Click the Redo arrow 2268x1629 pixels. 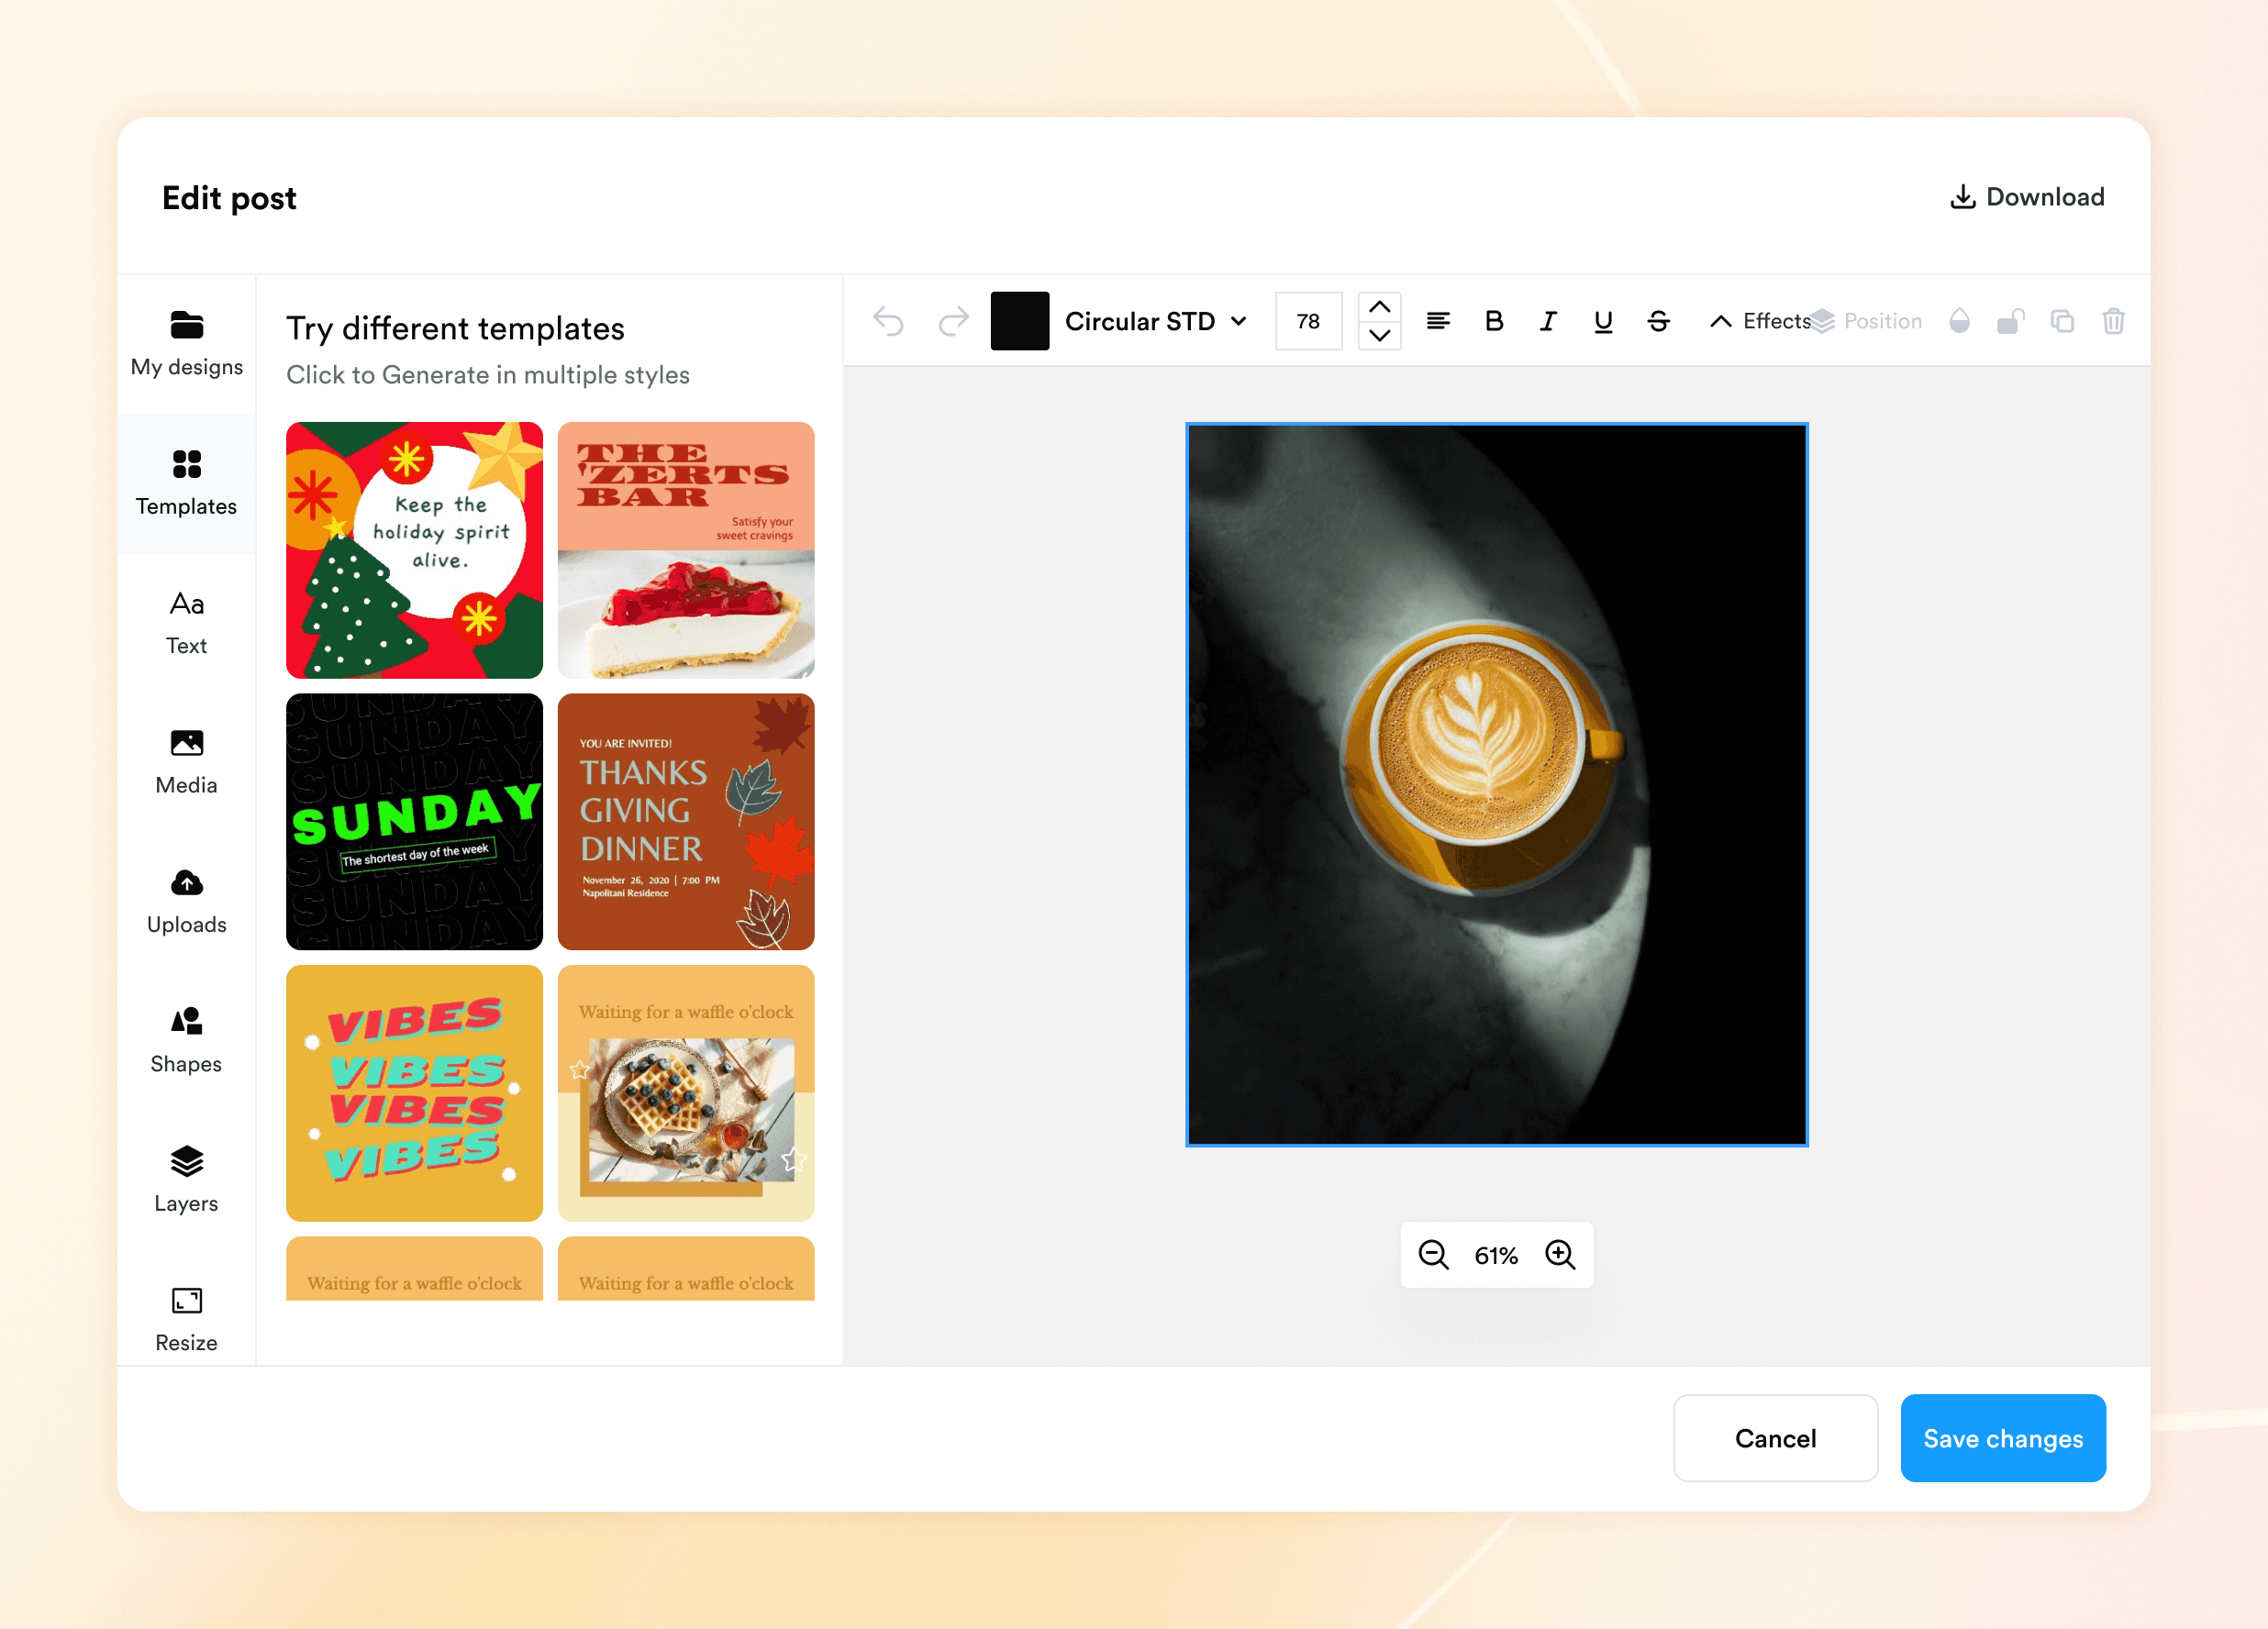coord(954,321)
